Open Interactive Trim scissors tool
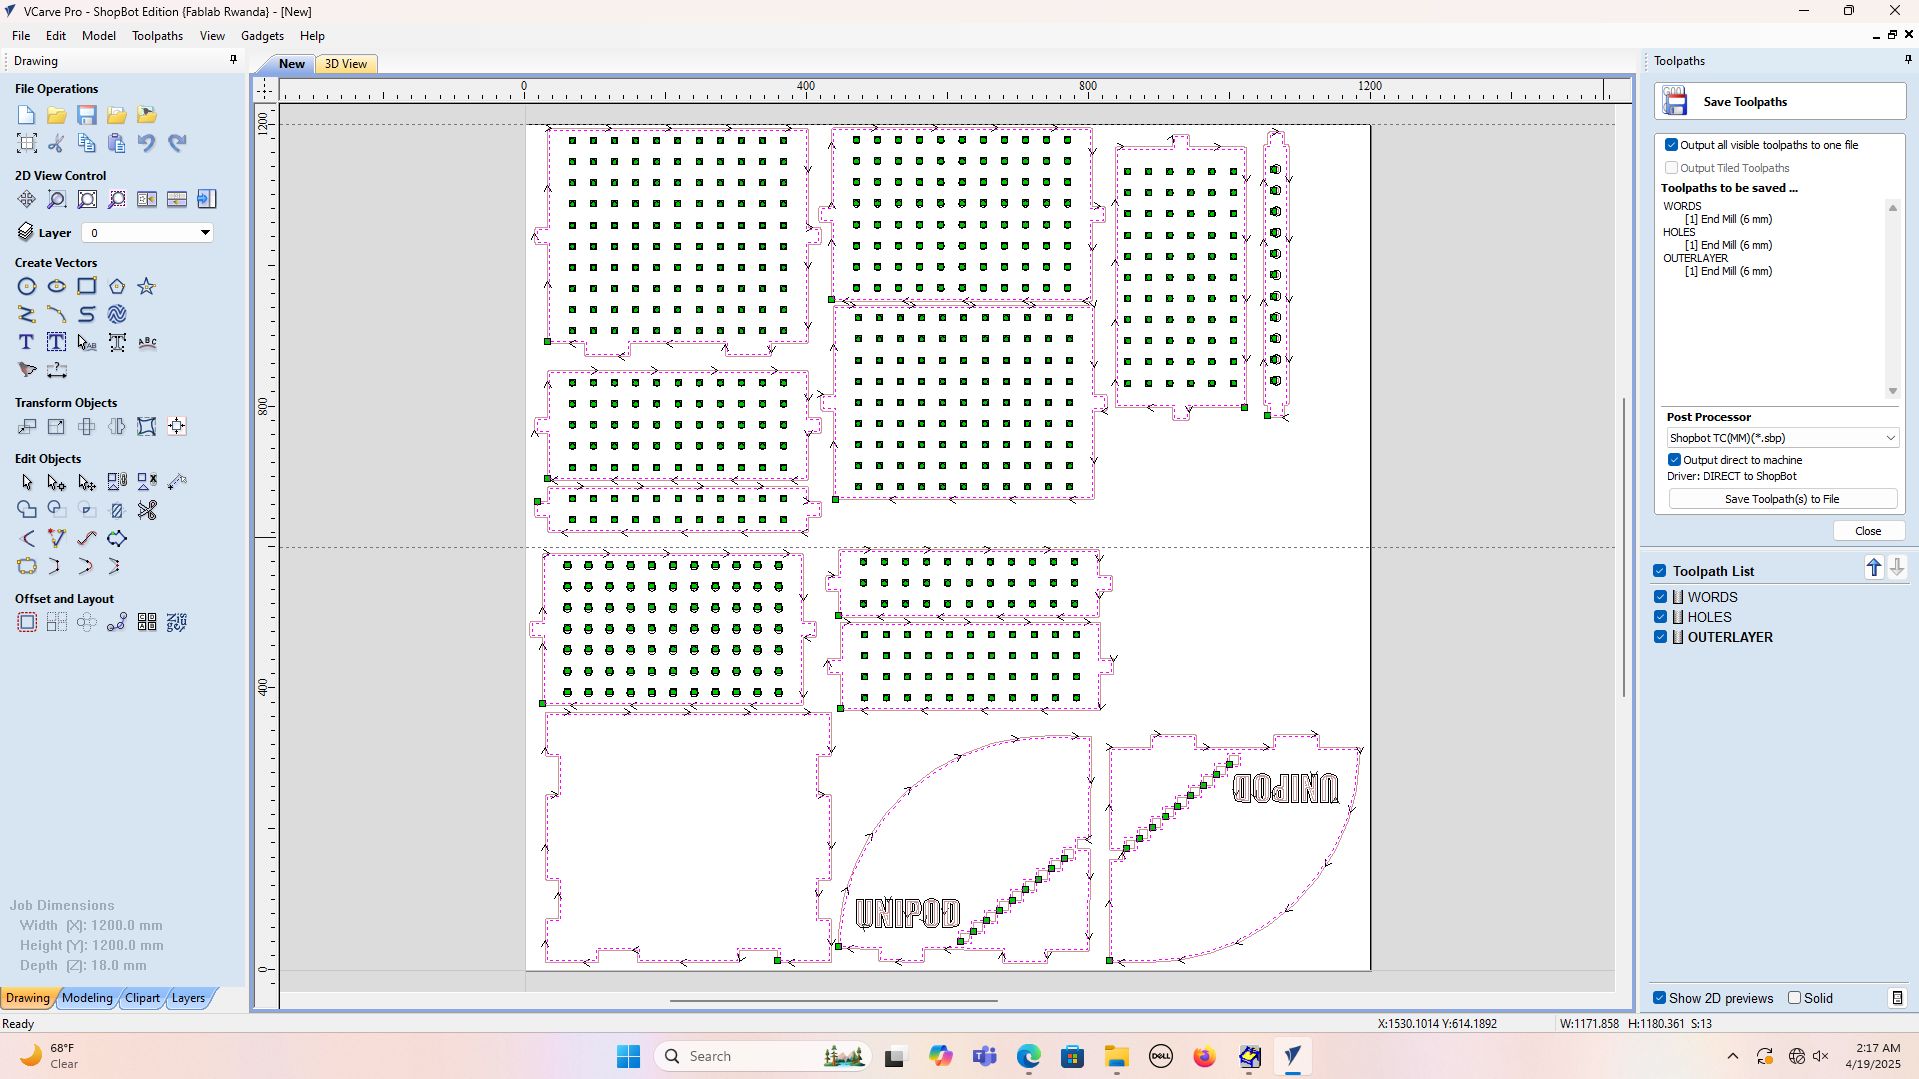 click(x=147, y=511)
